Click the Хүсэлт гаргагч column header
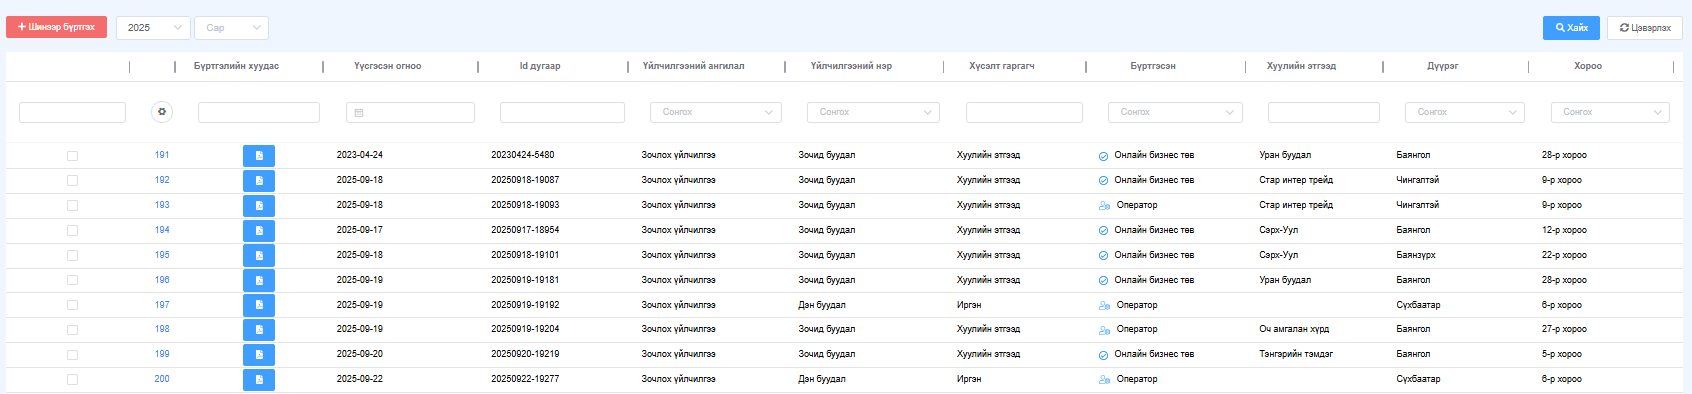This screenshot has width=1692, height=394. coord(1002,66)
